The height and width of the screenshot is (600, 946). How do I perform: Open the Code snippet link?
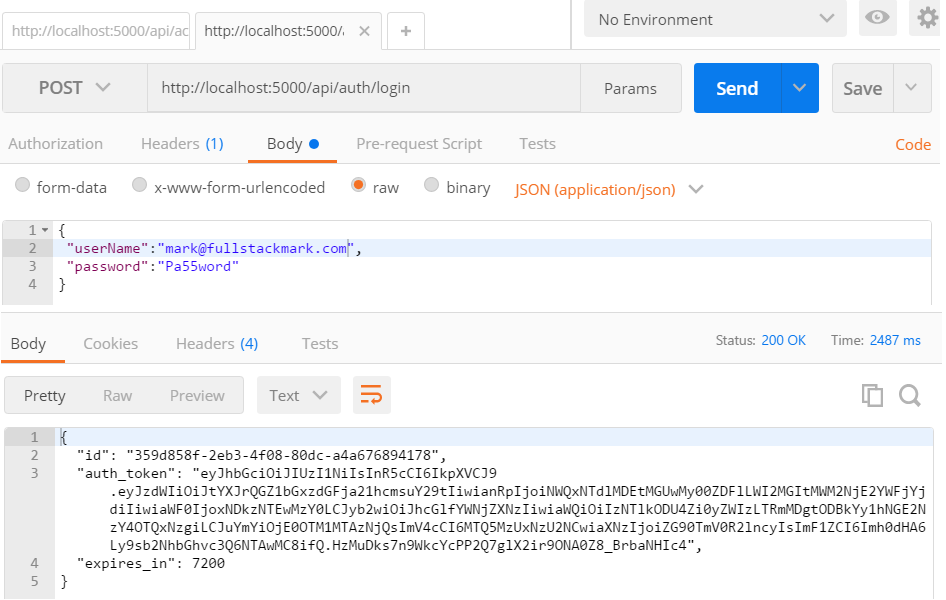tap(913, 144)
